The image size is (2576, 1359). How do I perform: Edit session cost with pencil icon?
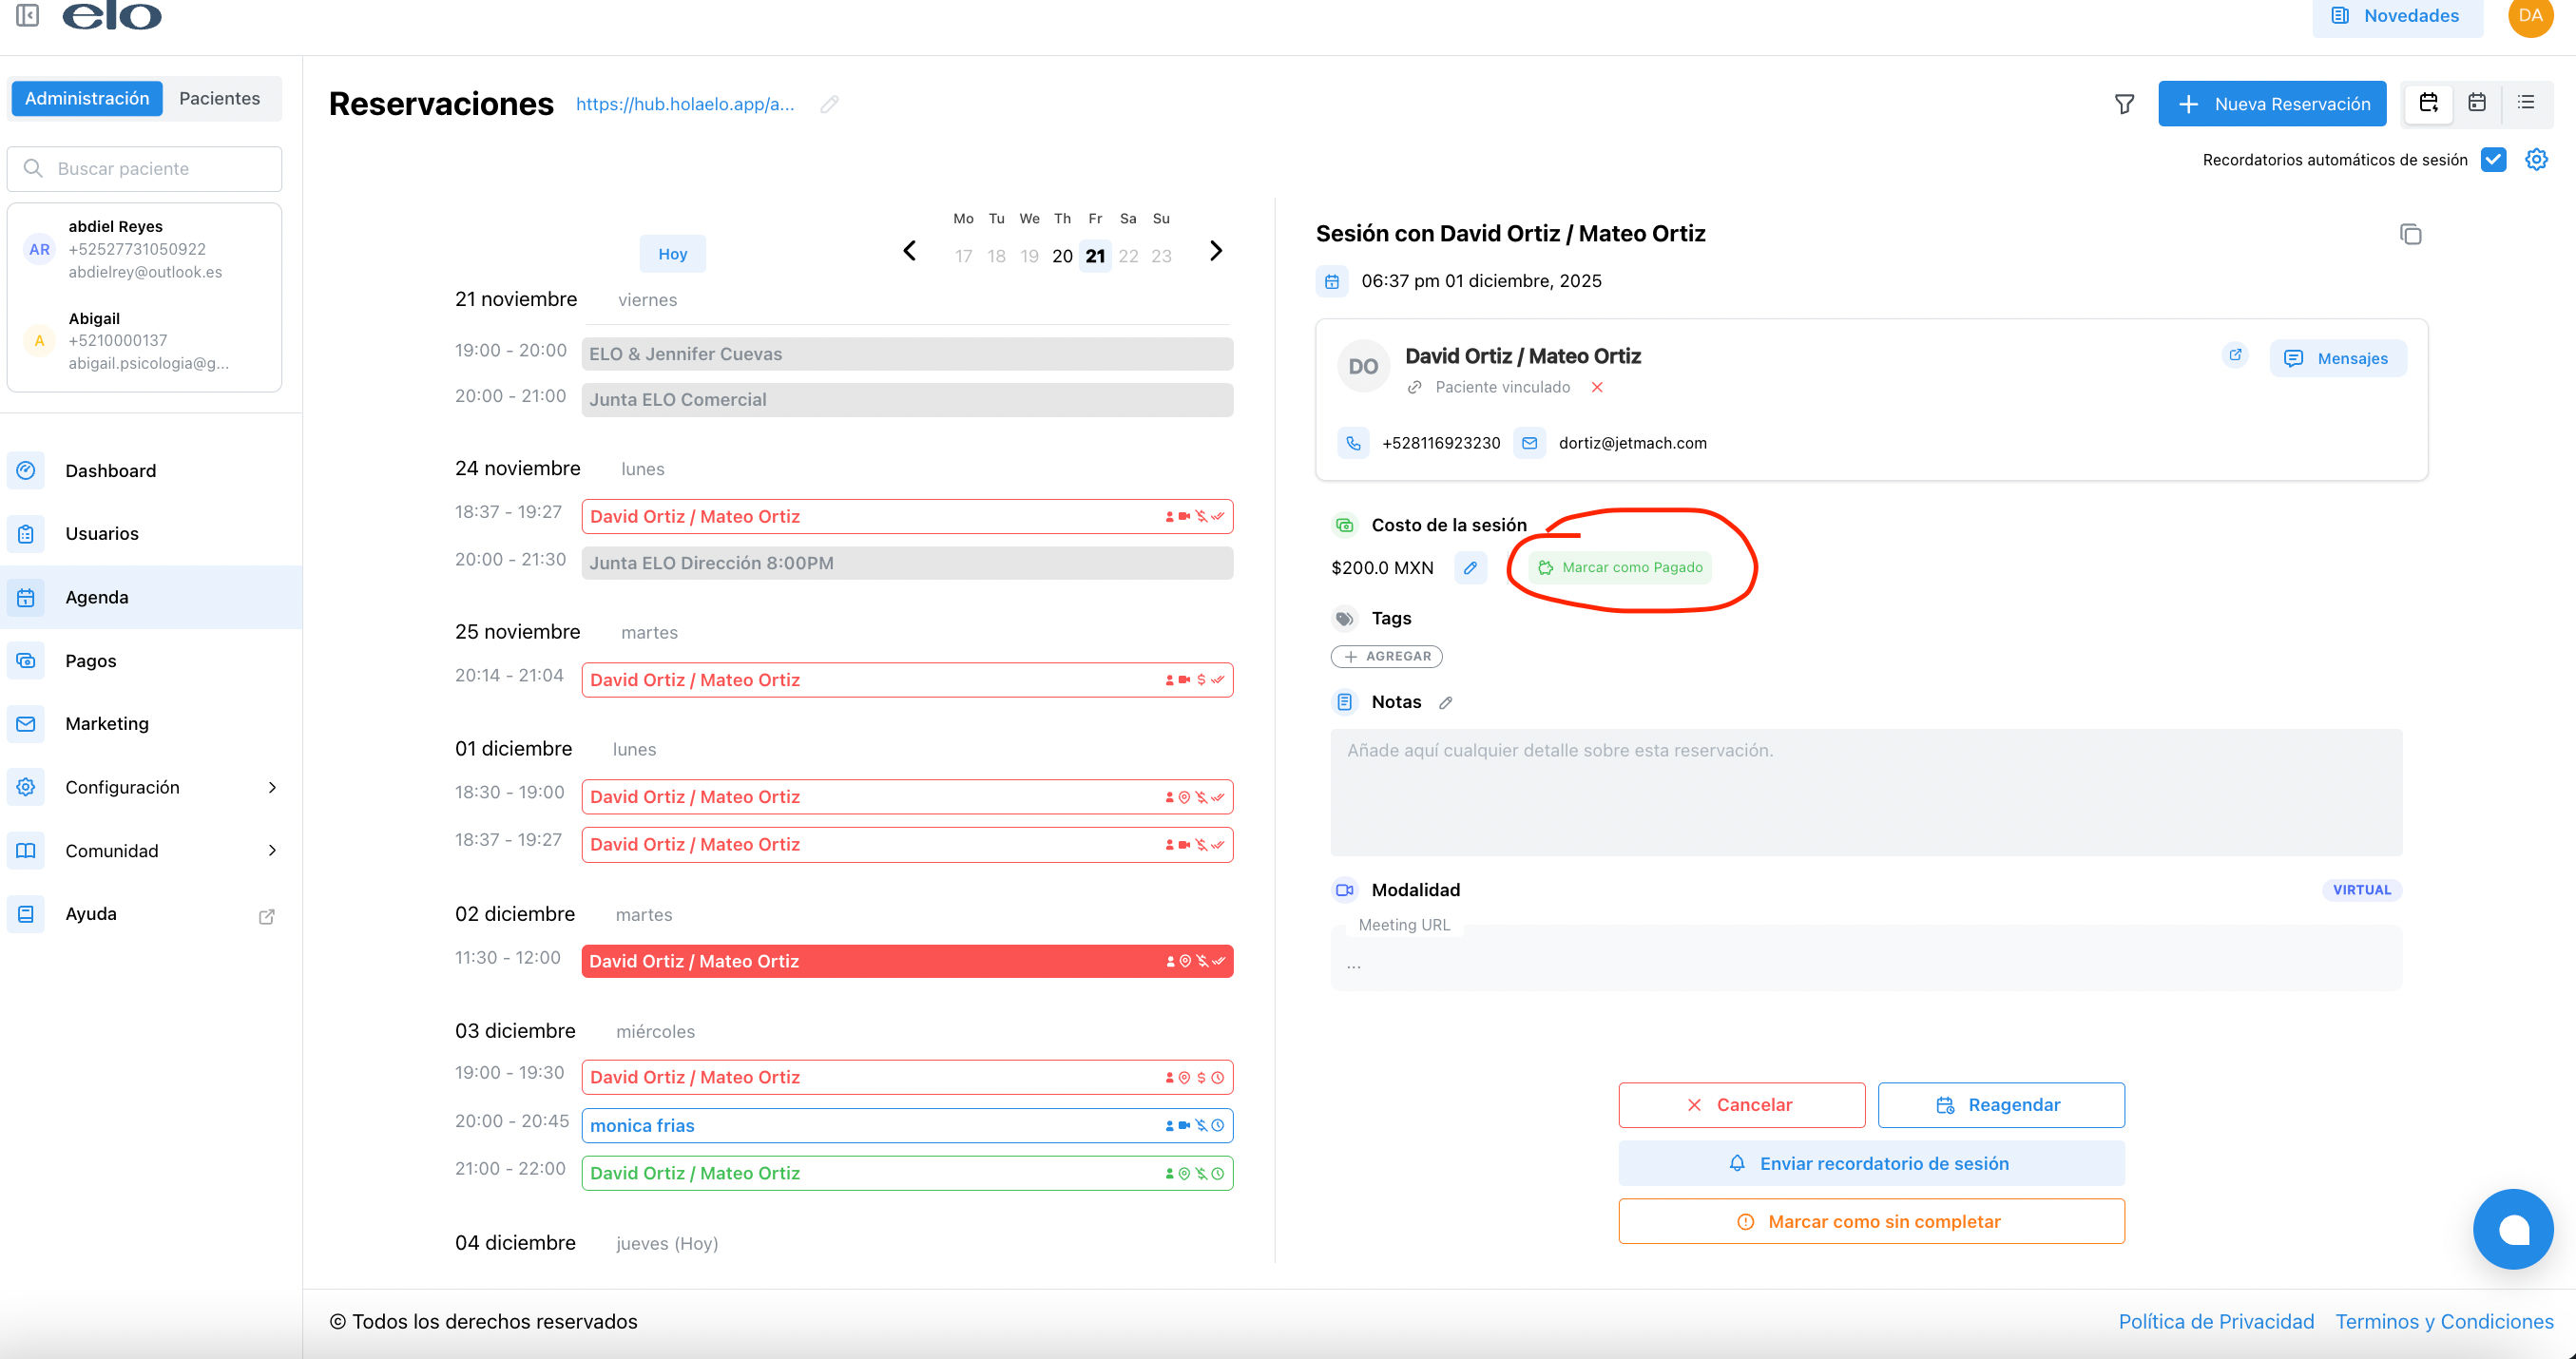[x=1470, y=568]
